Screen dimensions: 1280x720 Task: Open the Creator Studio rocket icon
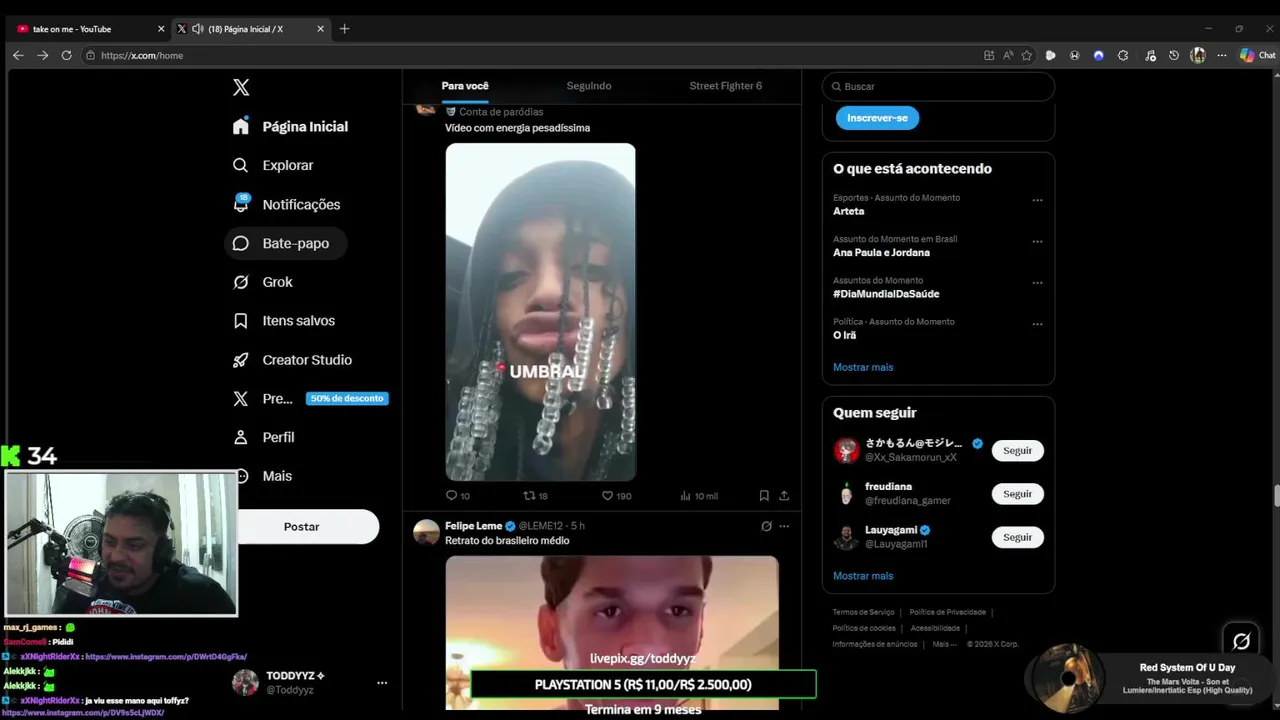pos(241,360)
